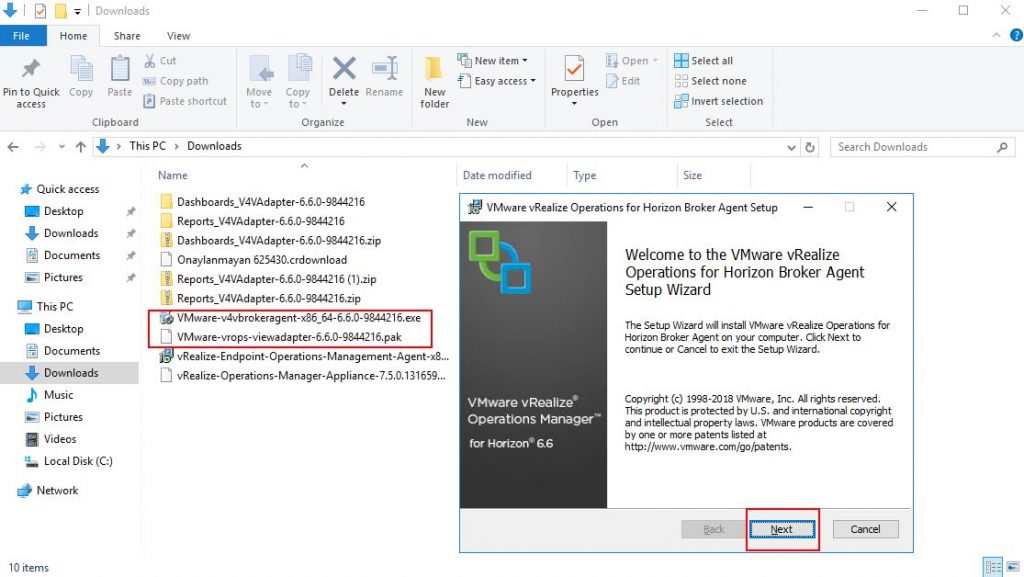Screen dimensions: 1024x577
Task: Click This PC in address breadcrumb
Action: click(148, 146)
